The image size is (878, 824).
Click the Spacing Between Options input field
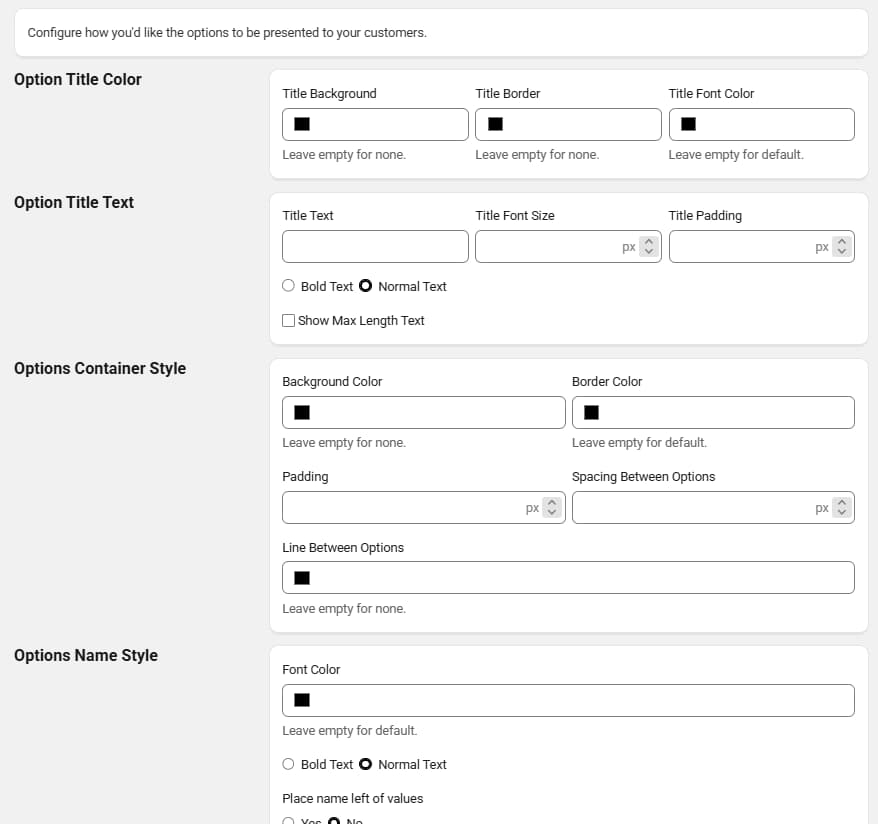(713, 508)
